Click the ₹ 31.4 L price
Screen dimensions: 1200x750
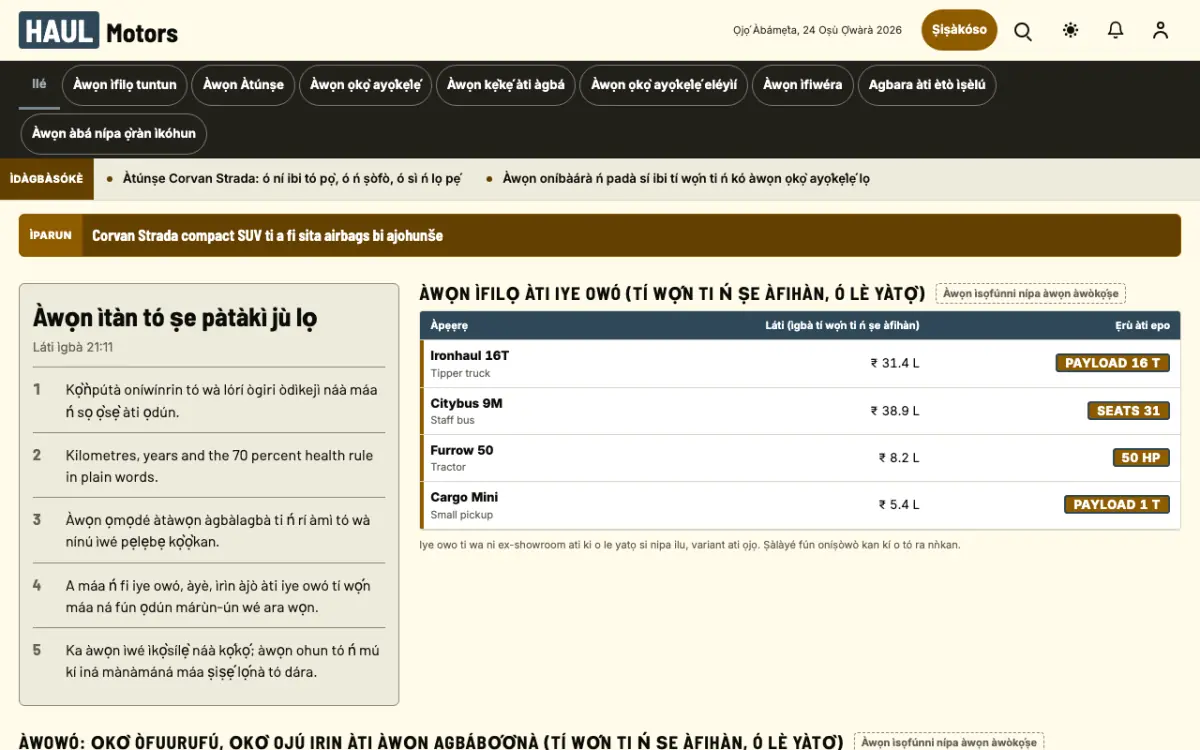tap(895, 363)
